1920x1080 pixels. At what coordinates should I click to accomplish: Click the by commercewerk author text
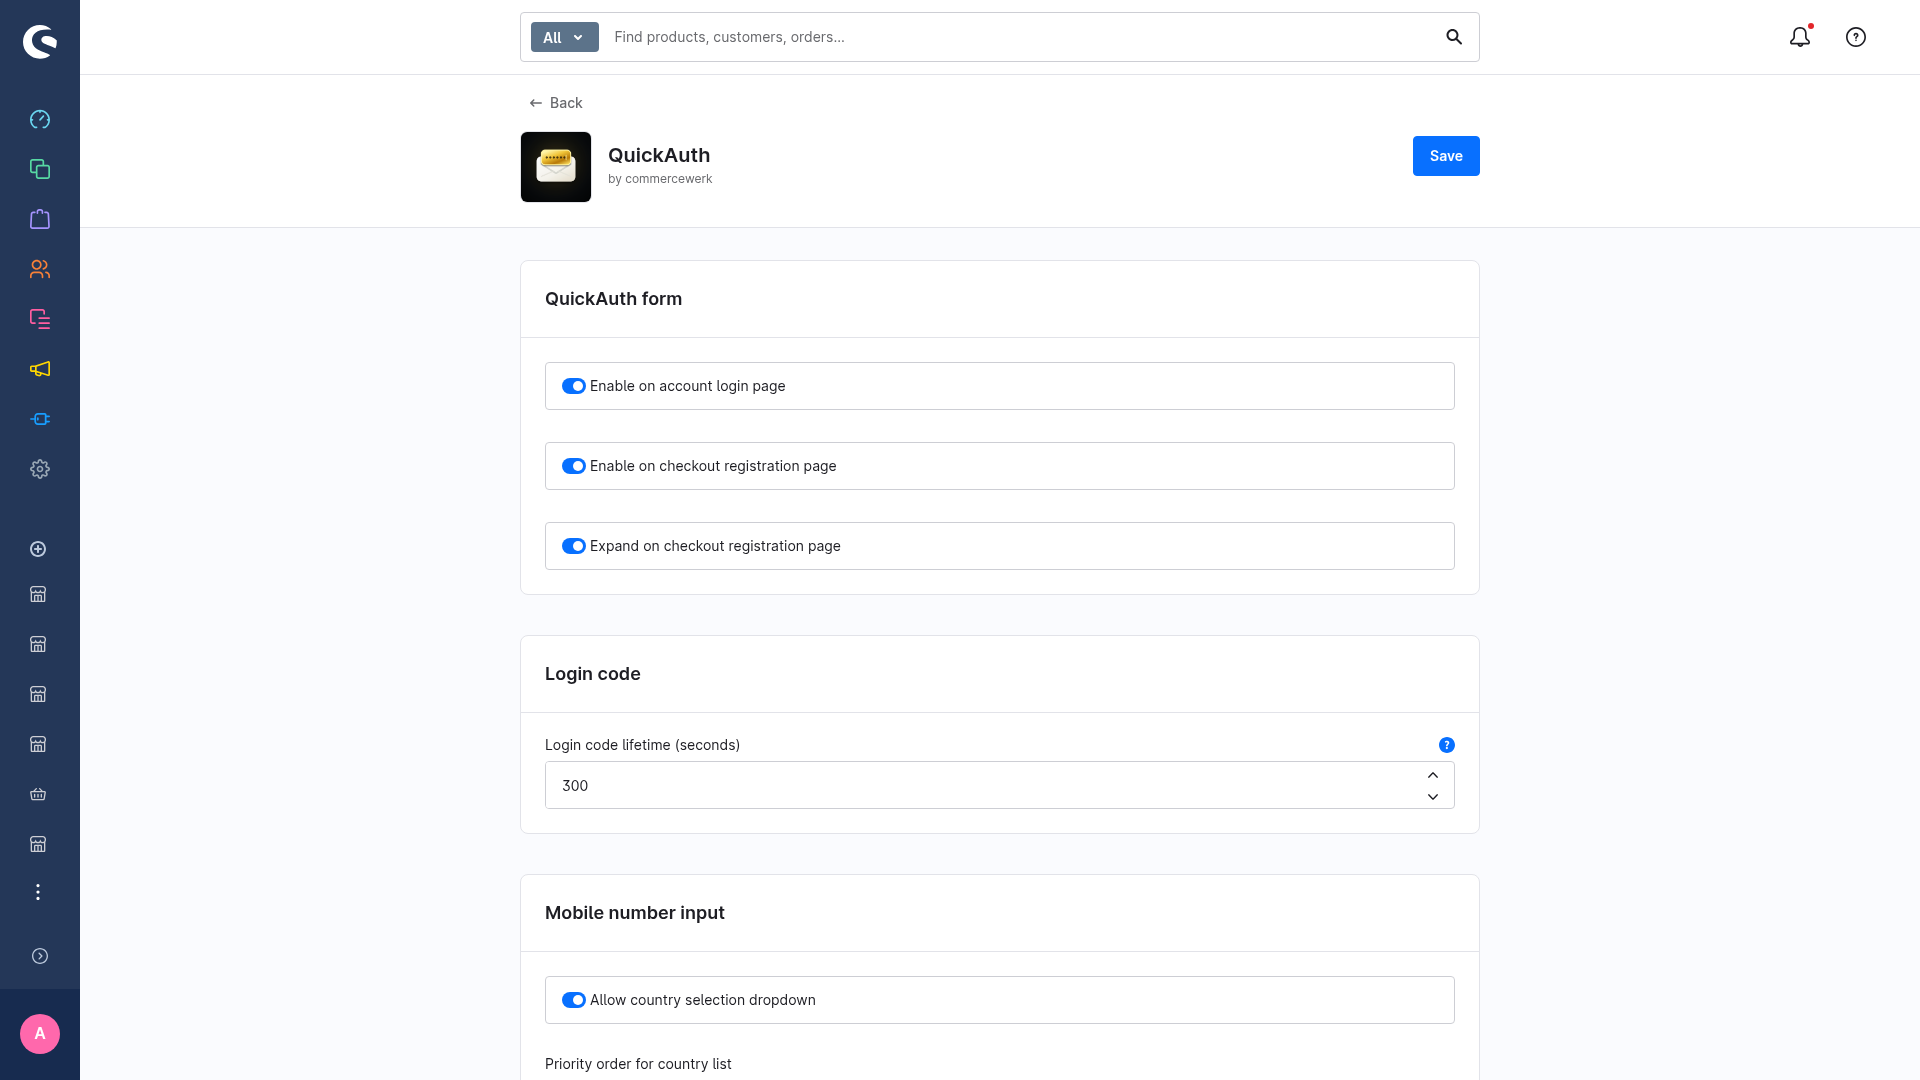[x=660, y=179]
